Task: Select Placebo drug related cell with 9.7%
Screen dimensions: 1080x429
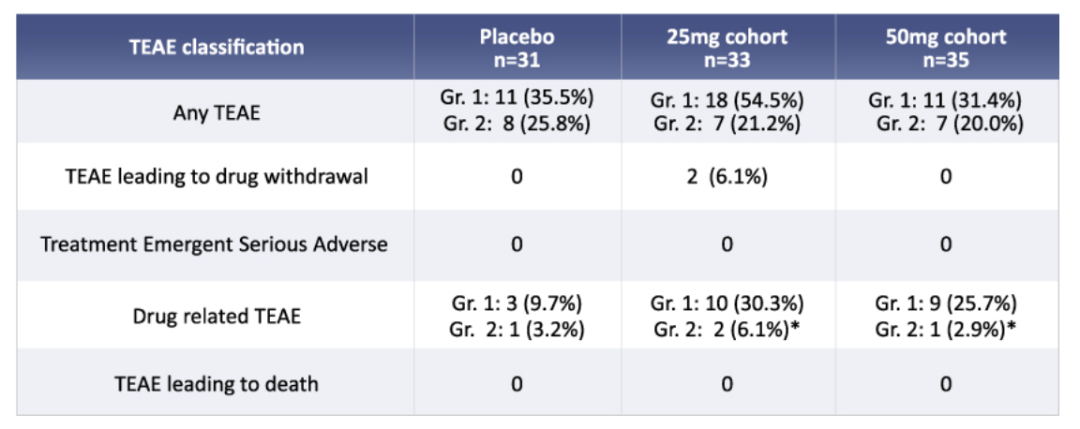Action: point(517,316)
